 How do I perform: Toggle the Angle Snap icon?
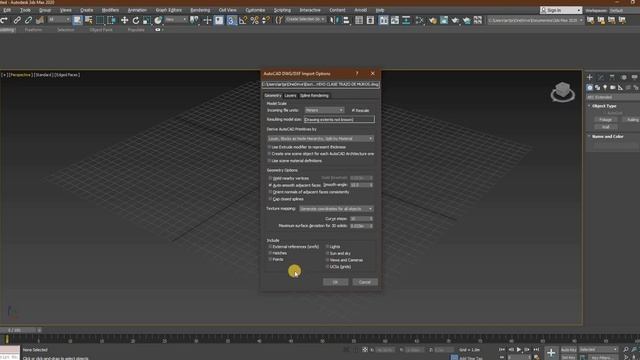tap(243, 20)
